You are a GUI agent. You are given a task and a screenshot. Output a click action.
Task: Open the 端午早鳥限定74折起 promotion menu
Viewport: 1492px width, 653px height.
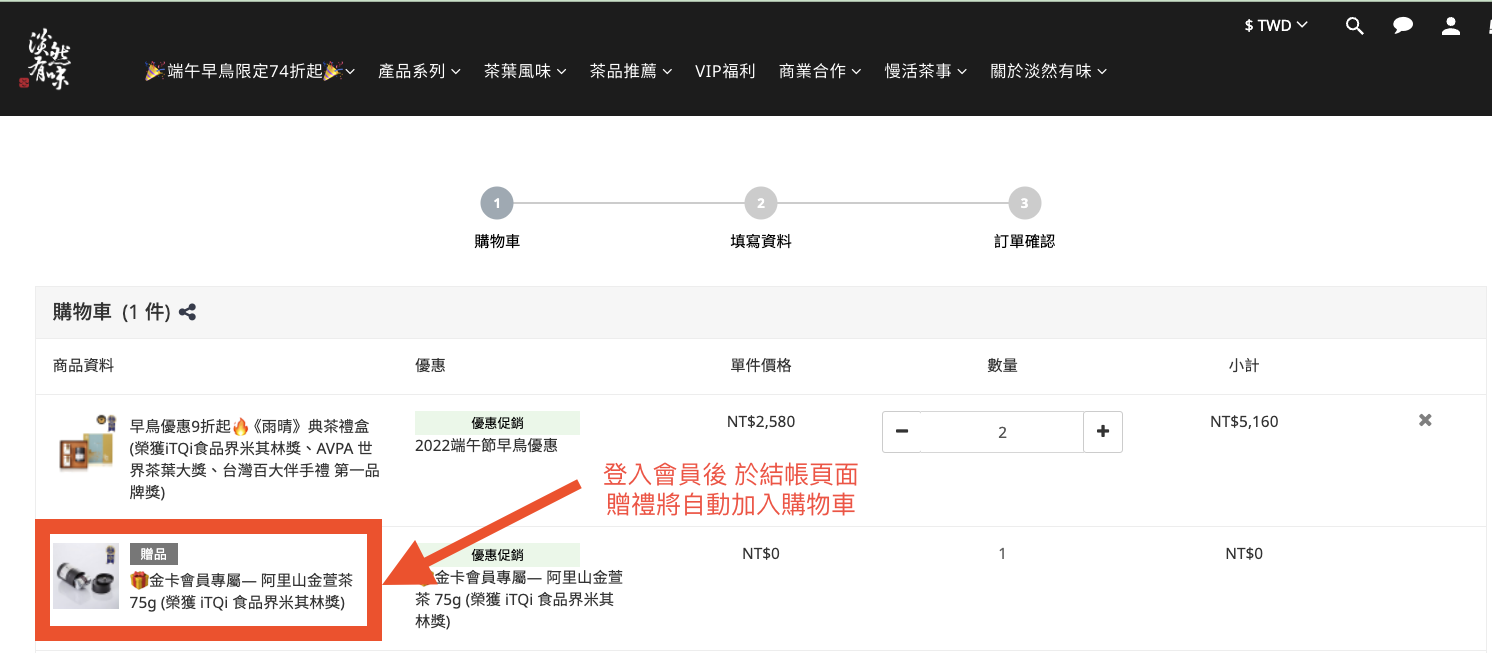(250, 71)
